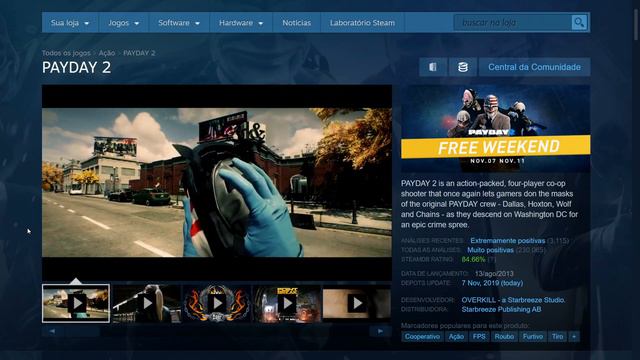Click the search magnifier icon
This screenshot has width=640, height=360.
[579, 22]
